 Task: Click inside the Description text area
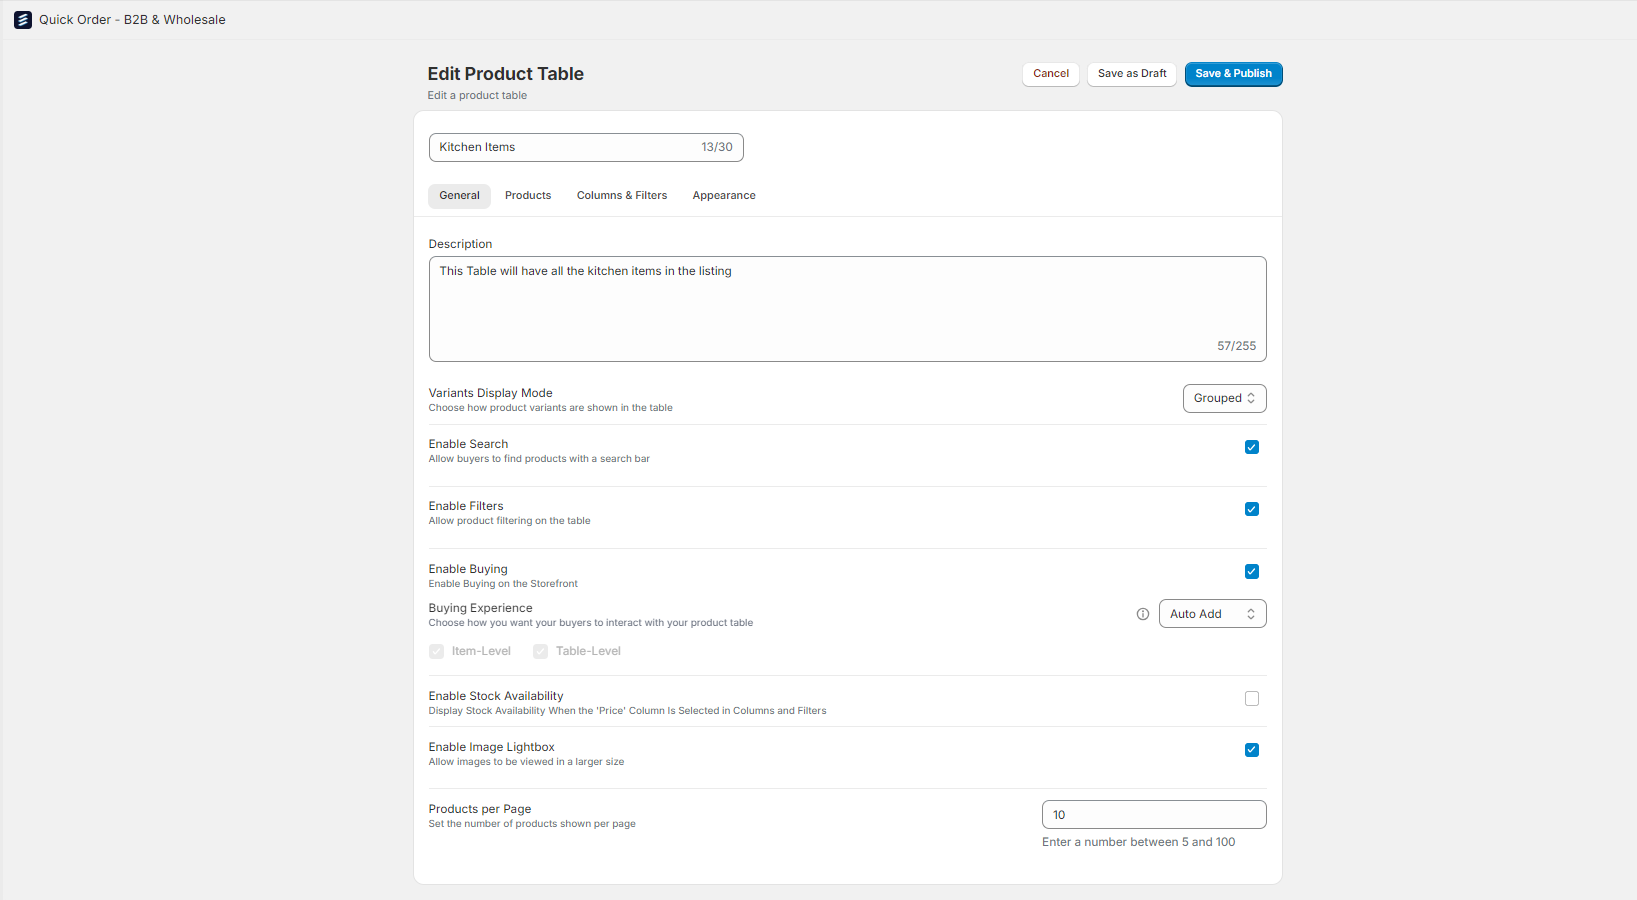point(847,309)
